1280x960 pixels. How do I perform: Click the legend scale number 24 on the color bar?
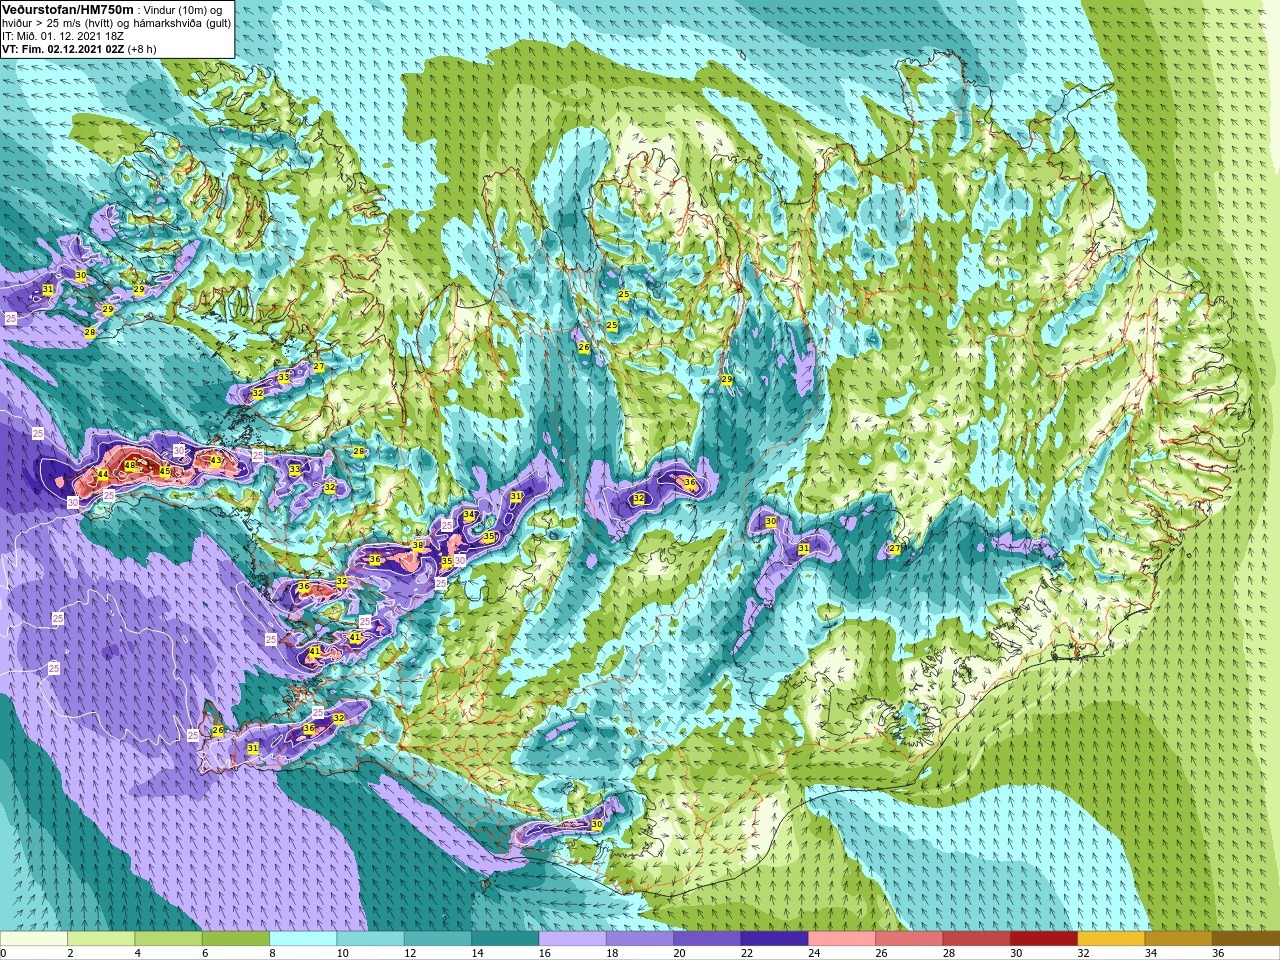coord(814,953)
